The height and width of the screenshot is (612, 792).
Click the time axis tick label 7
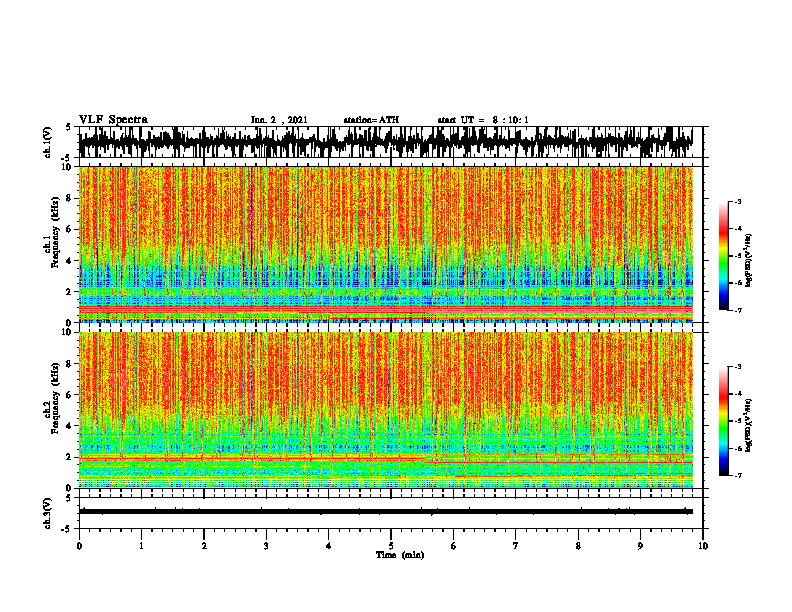coord(516,546)
